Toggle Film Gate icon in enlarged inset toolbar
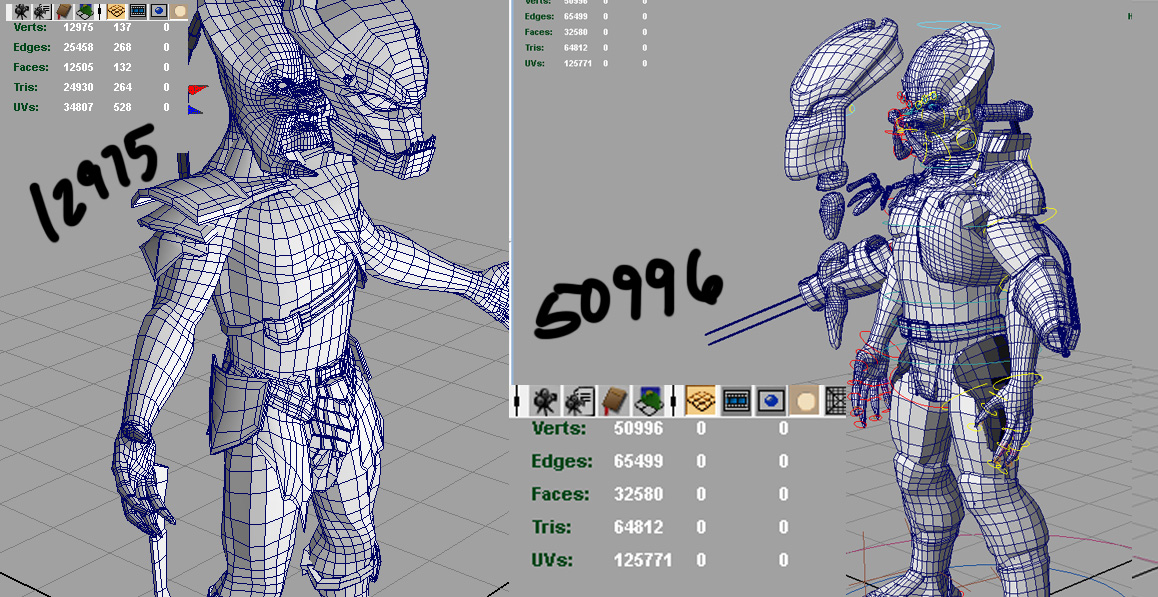 pyautogui.click(x=736, y=401)
